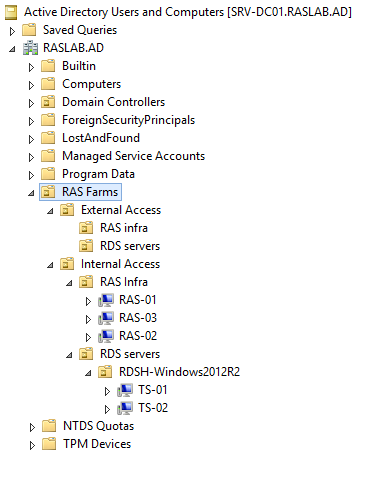The width and height of the screenshot is (368, 479).
Task: Click the RAS-01 computer icon
Action: [x=106, y=300]
